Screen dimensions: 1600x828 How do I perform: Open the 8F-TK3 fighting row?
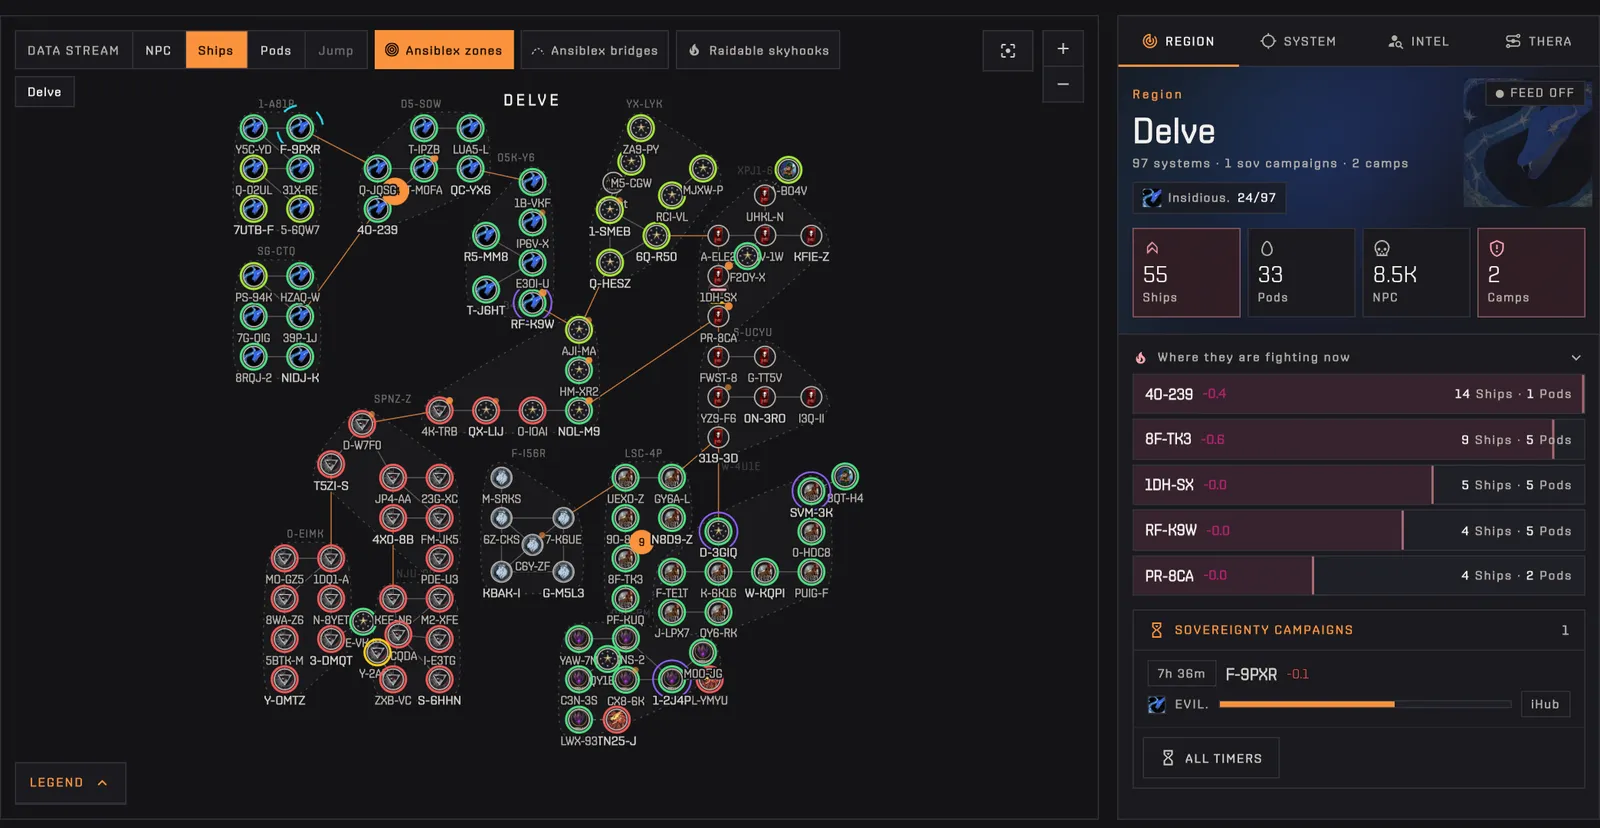(x=1358, y=440)
